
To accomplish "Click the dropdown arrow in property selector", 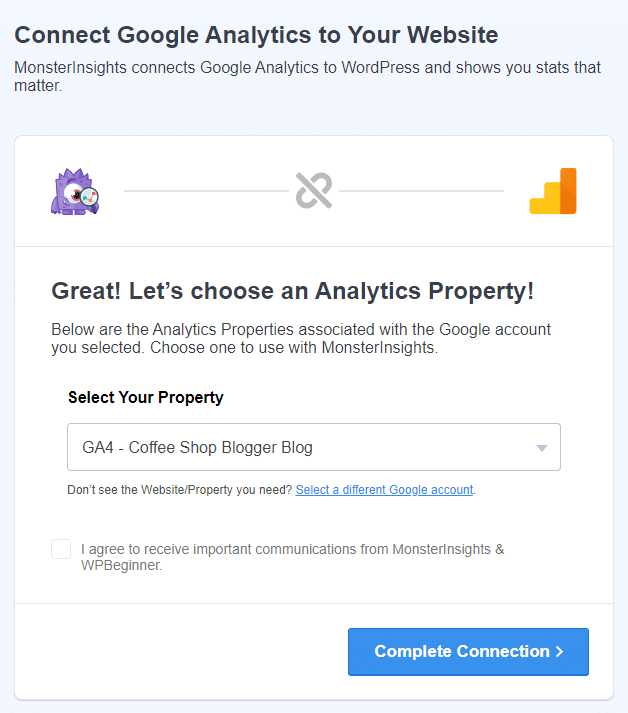I will click(x=542, y=448).
